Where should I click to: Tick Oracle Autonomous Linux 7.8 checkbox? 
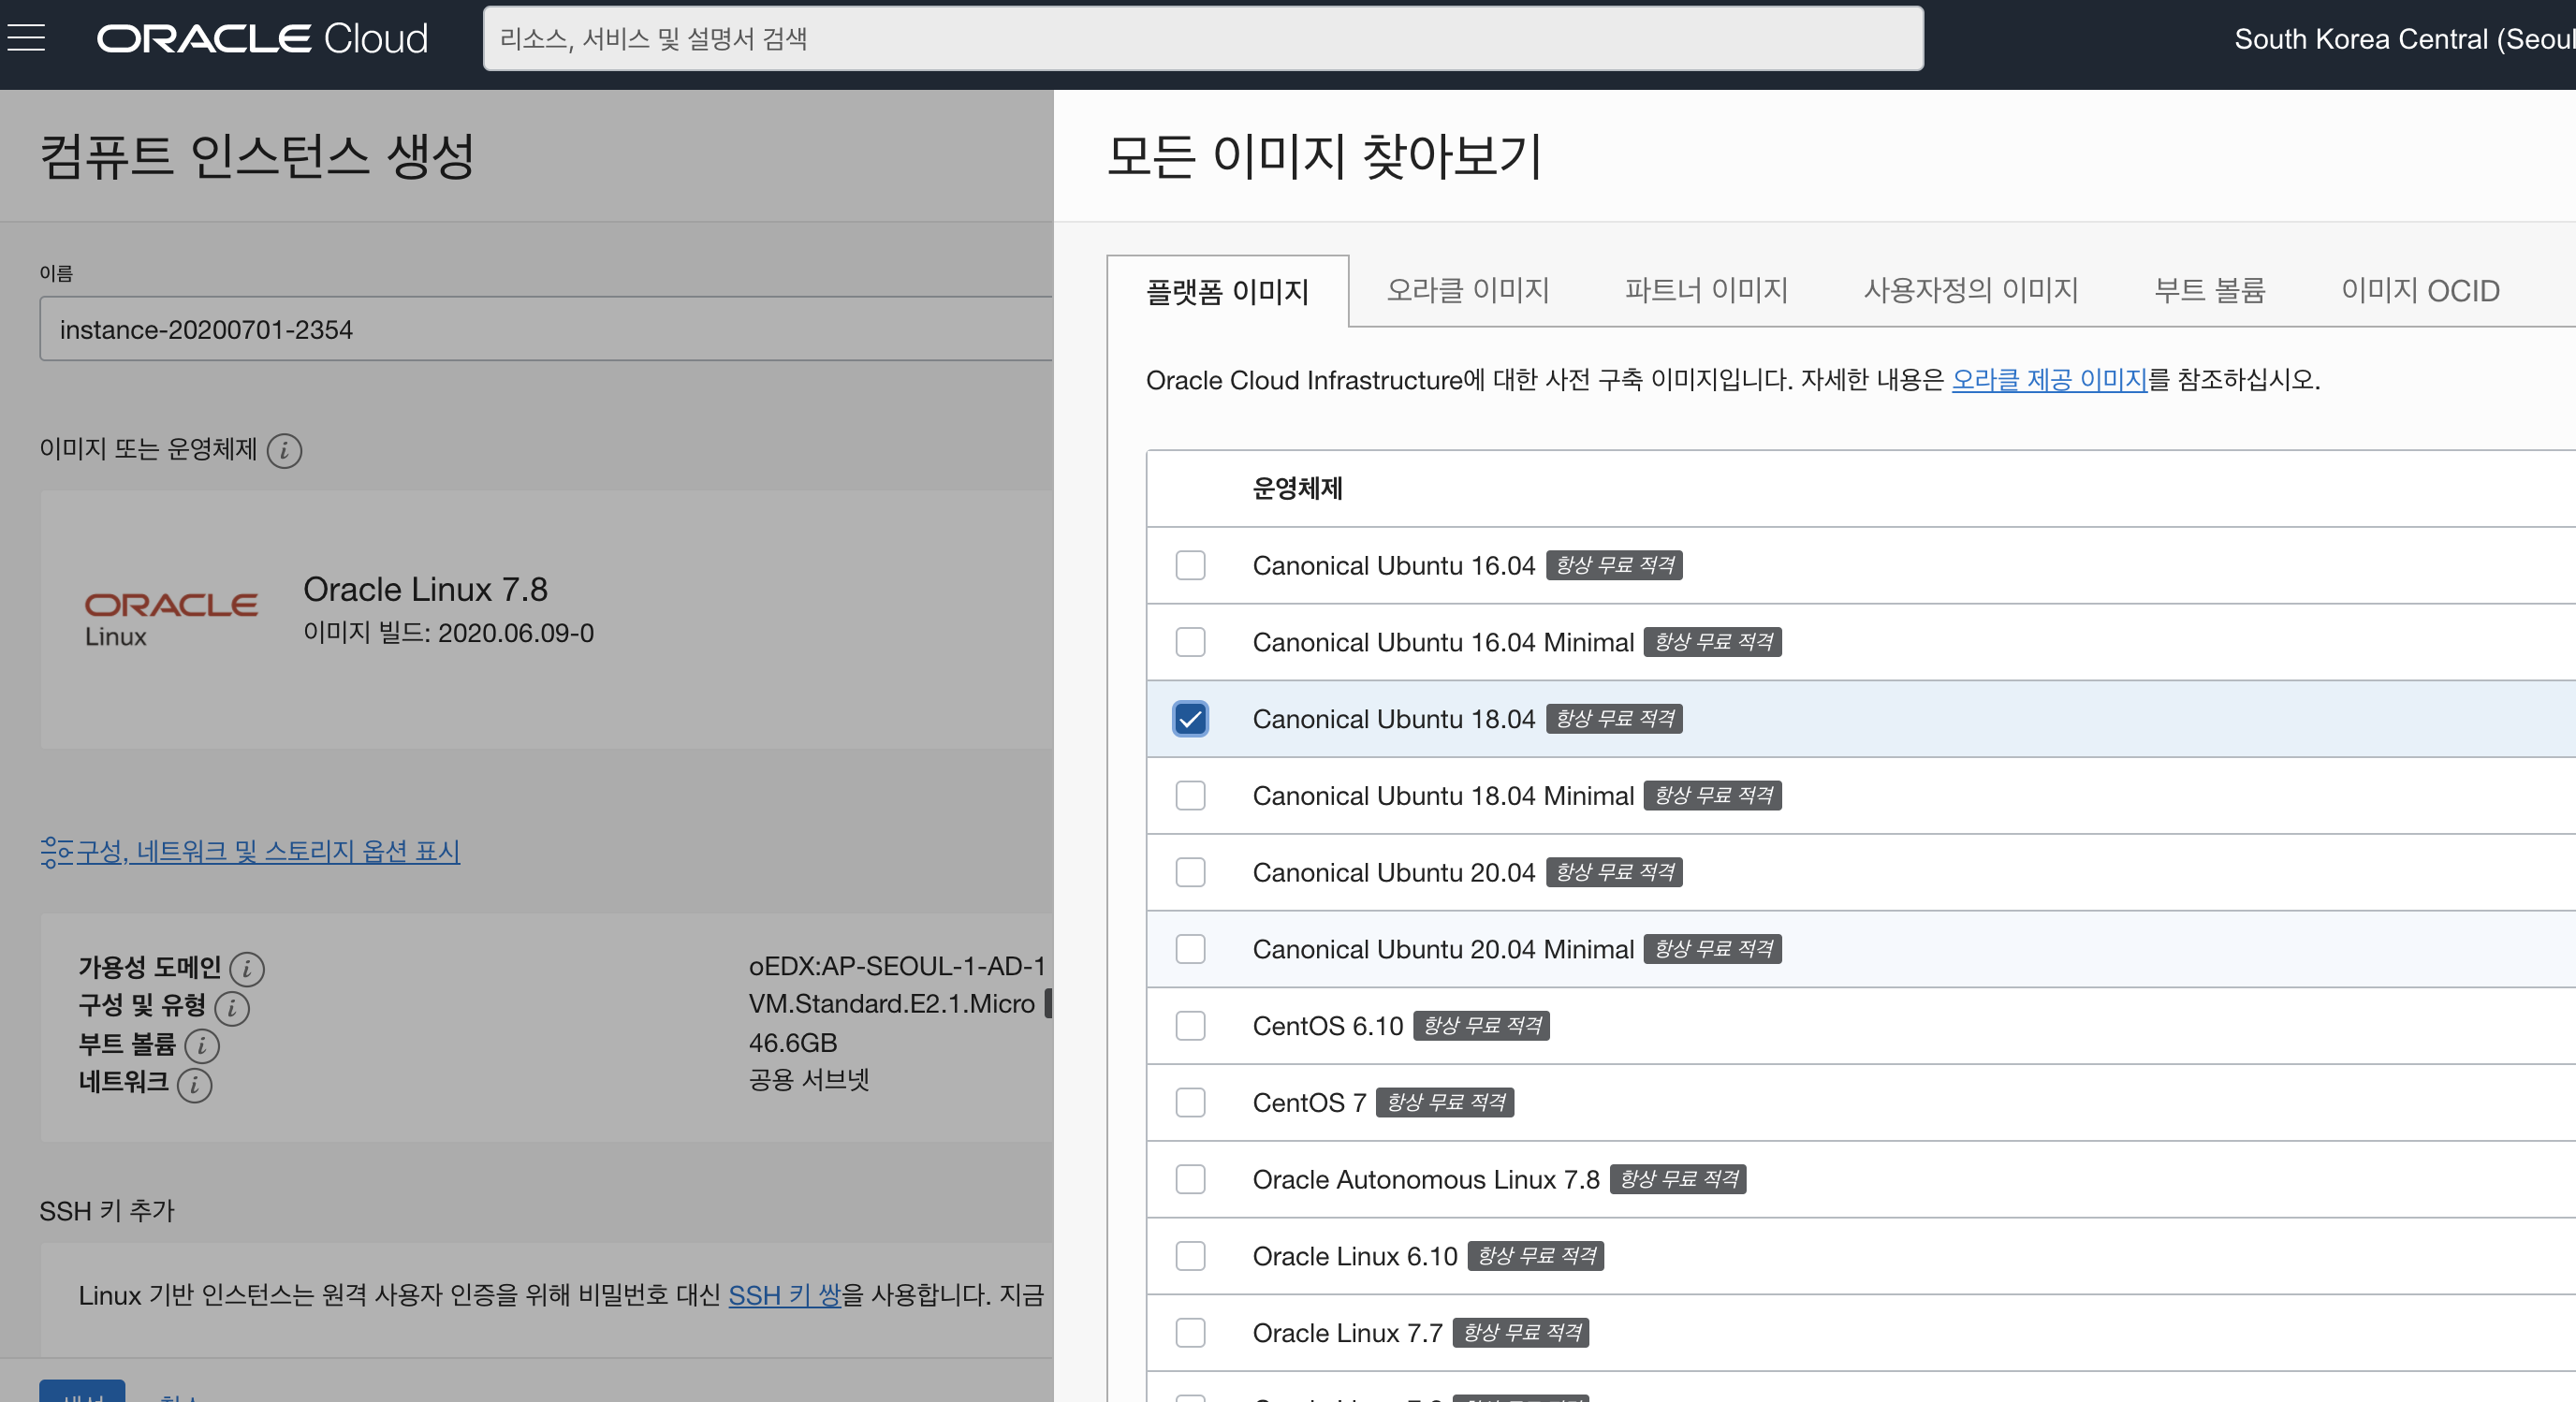click(x=1190, y=1179)
